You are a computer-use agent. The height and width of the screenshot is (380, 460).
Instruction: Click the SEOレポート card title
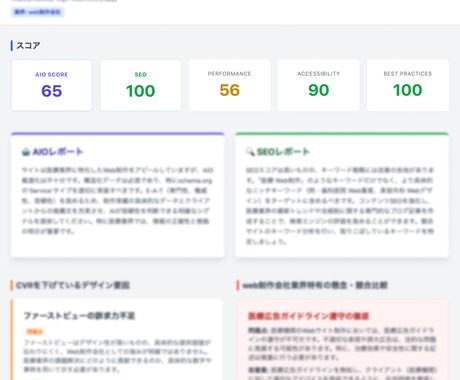[x=283, y=152]
